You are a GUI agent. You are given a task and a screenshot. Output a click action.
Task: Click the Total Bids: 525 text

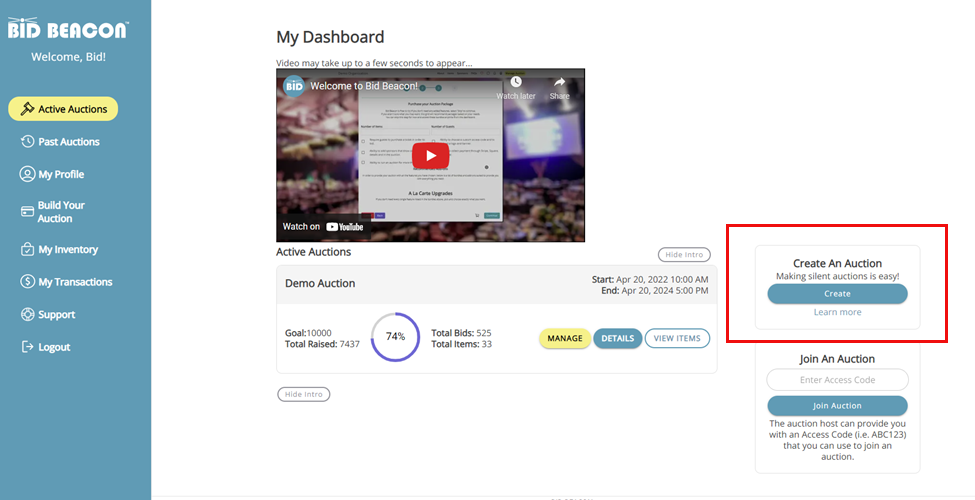click(461, 333)
